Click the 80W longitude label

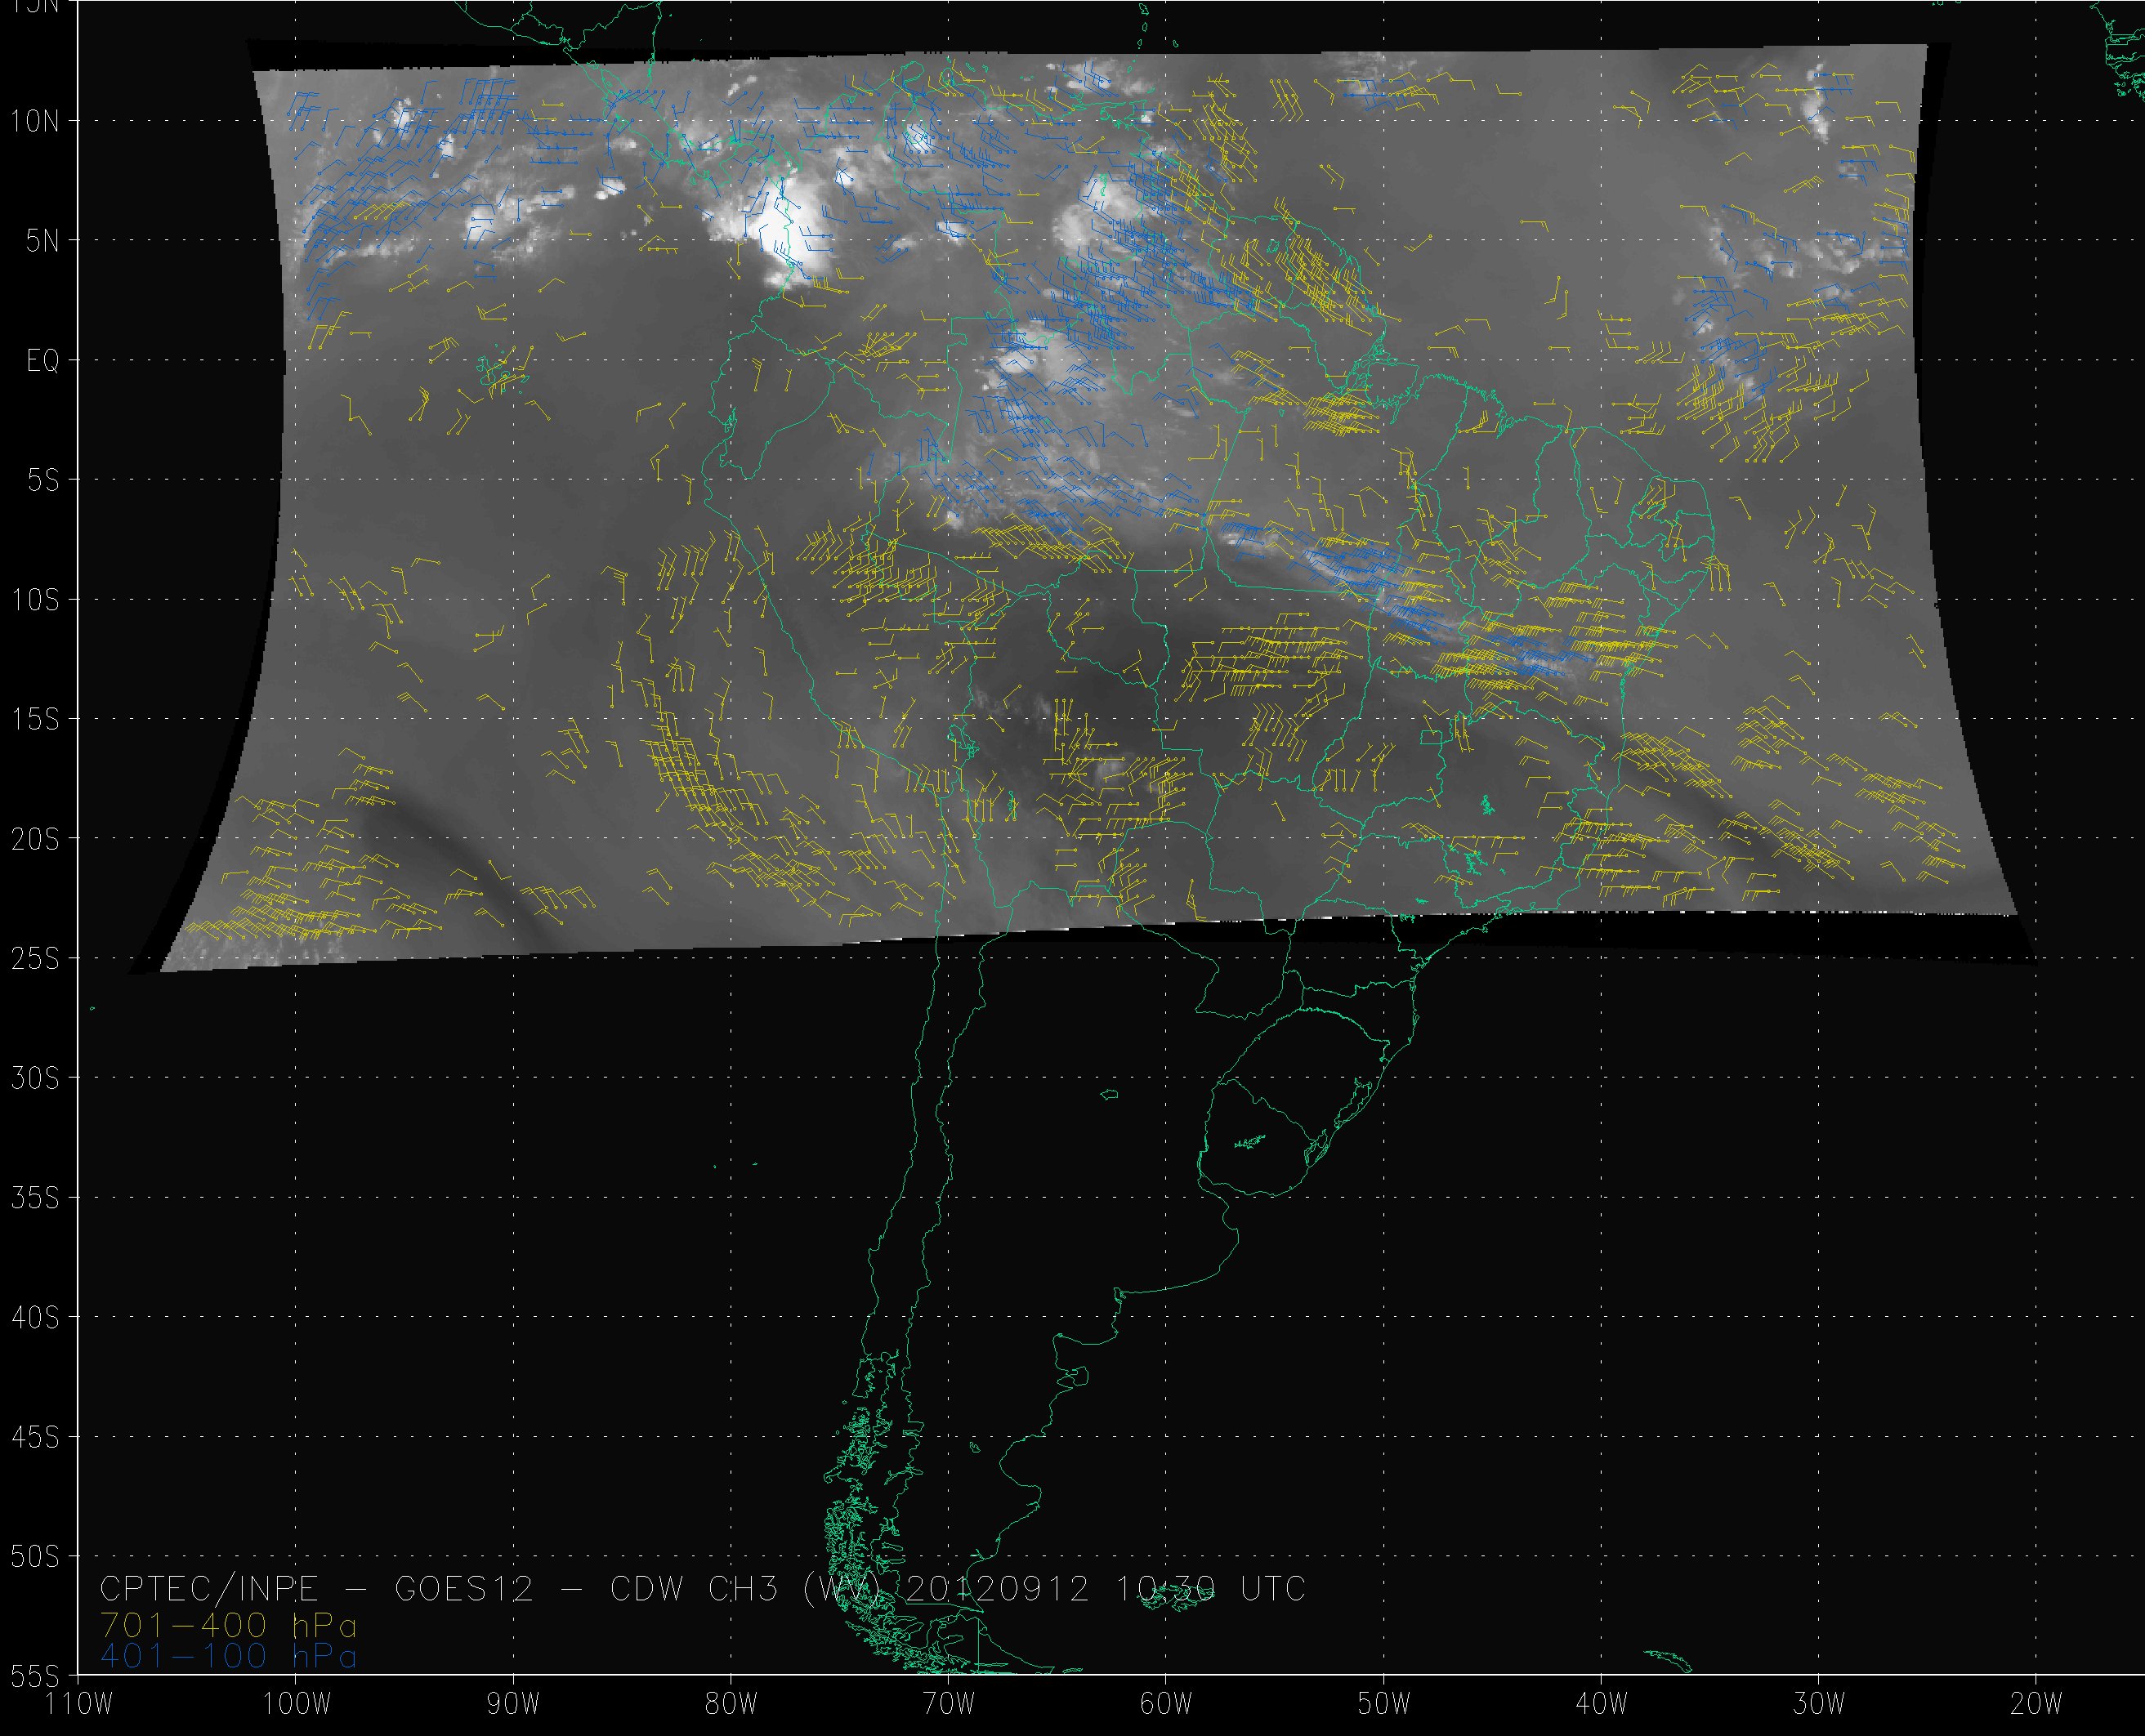[731, 1704]
